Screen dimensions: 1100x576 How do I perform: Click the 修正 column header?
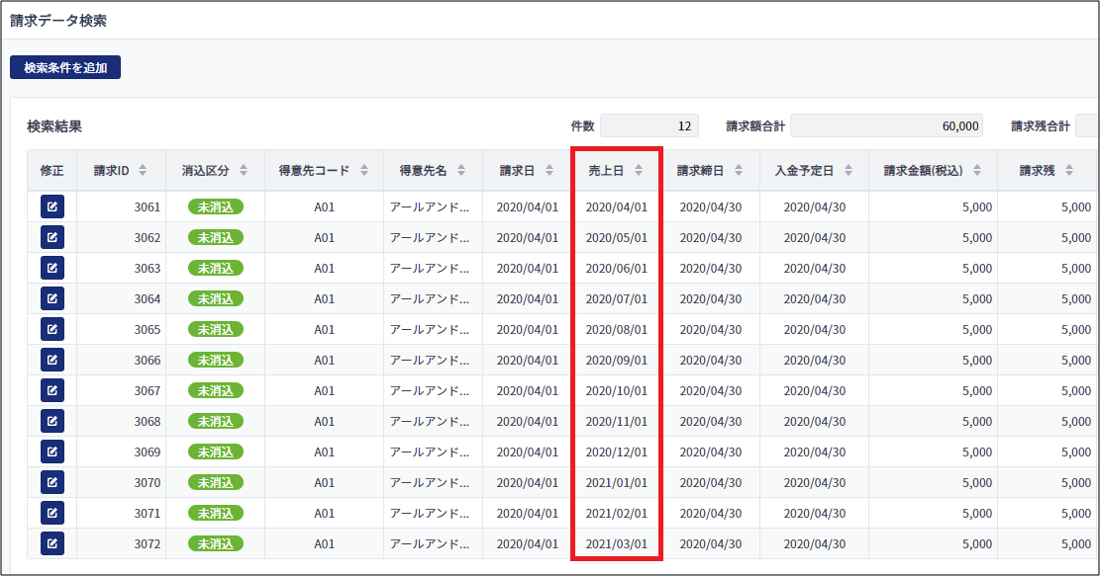tap(52, 170)
